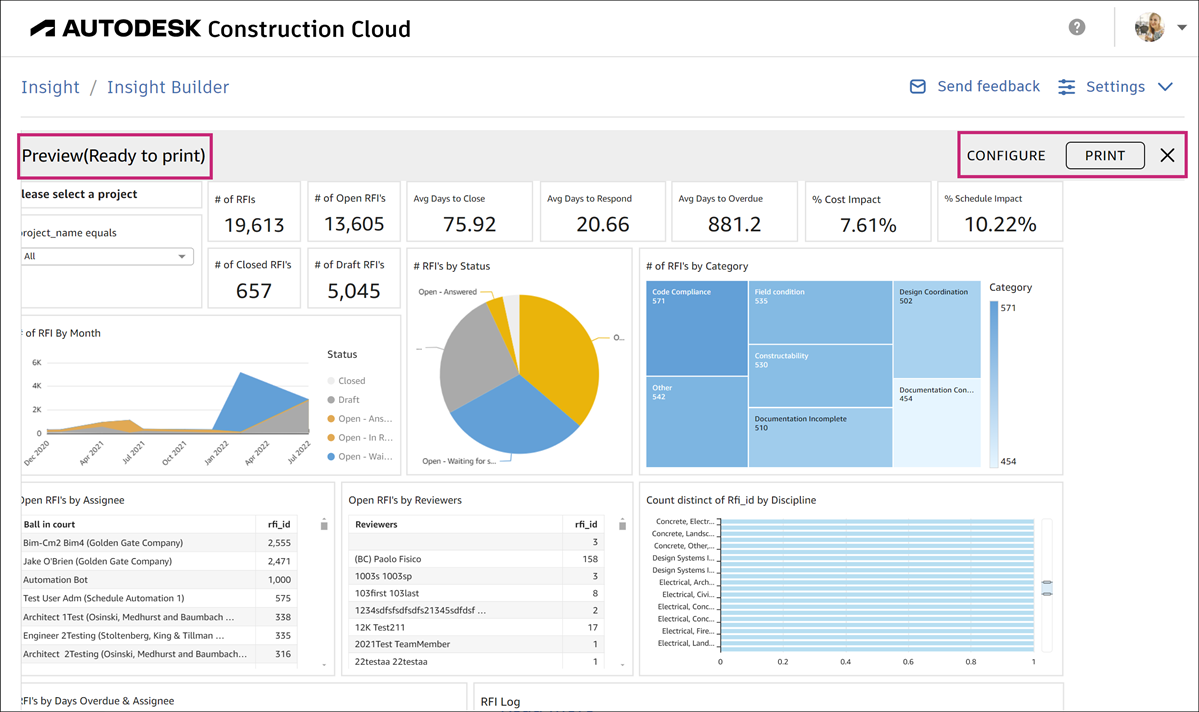Image resolution: width=1199 pixels, height=712 pixels.
Task: Select the % Schedule Impact value 10.22%
Action: 1000,224
